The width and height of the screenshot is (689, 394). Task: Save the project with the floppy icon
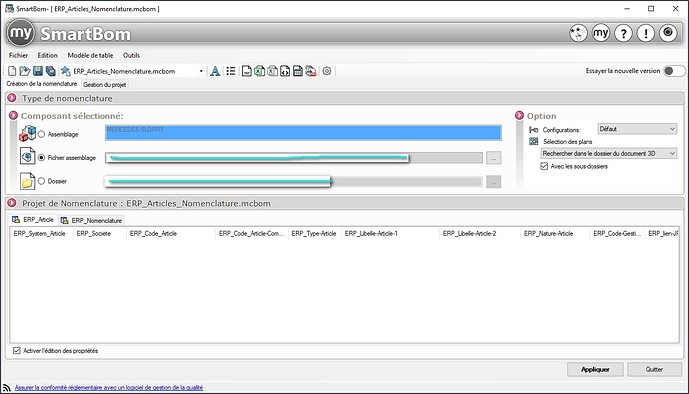tap(38, 71)
